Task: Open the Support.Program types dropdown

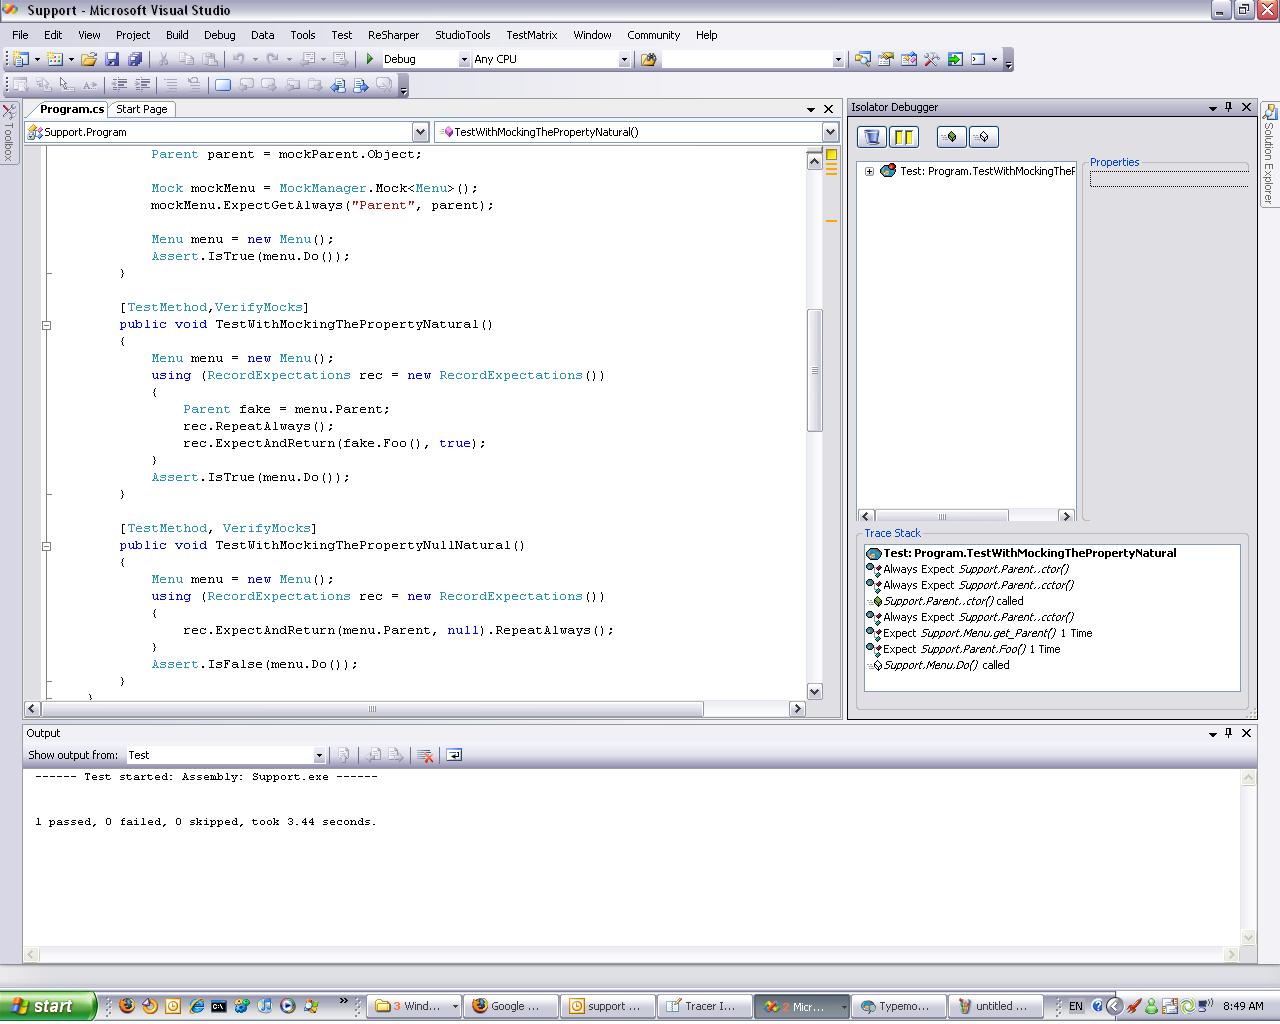Action: (x=421, y=132)
